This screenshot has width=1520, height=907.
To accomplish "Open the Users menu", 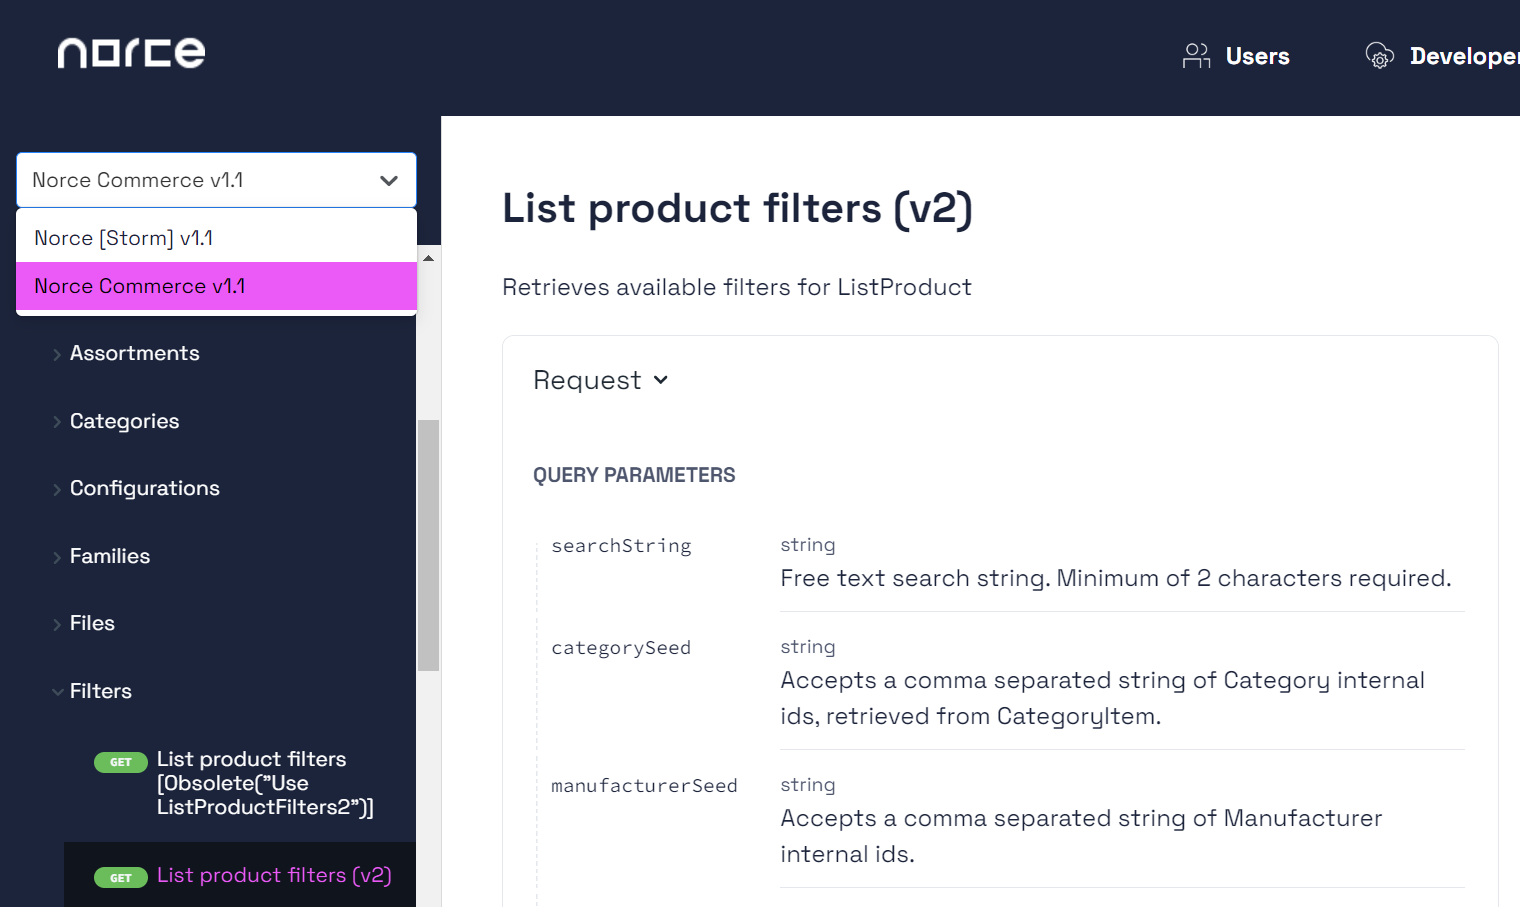I will (x=1236, y=56).
